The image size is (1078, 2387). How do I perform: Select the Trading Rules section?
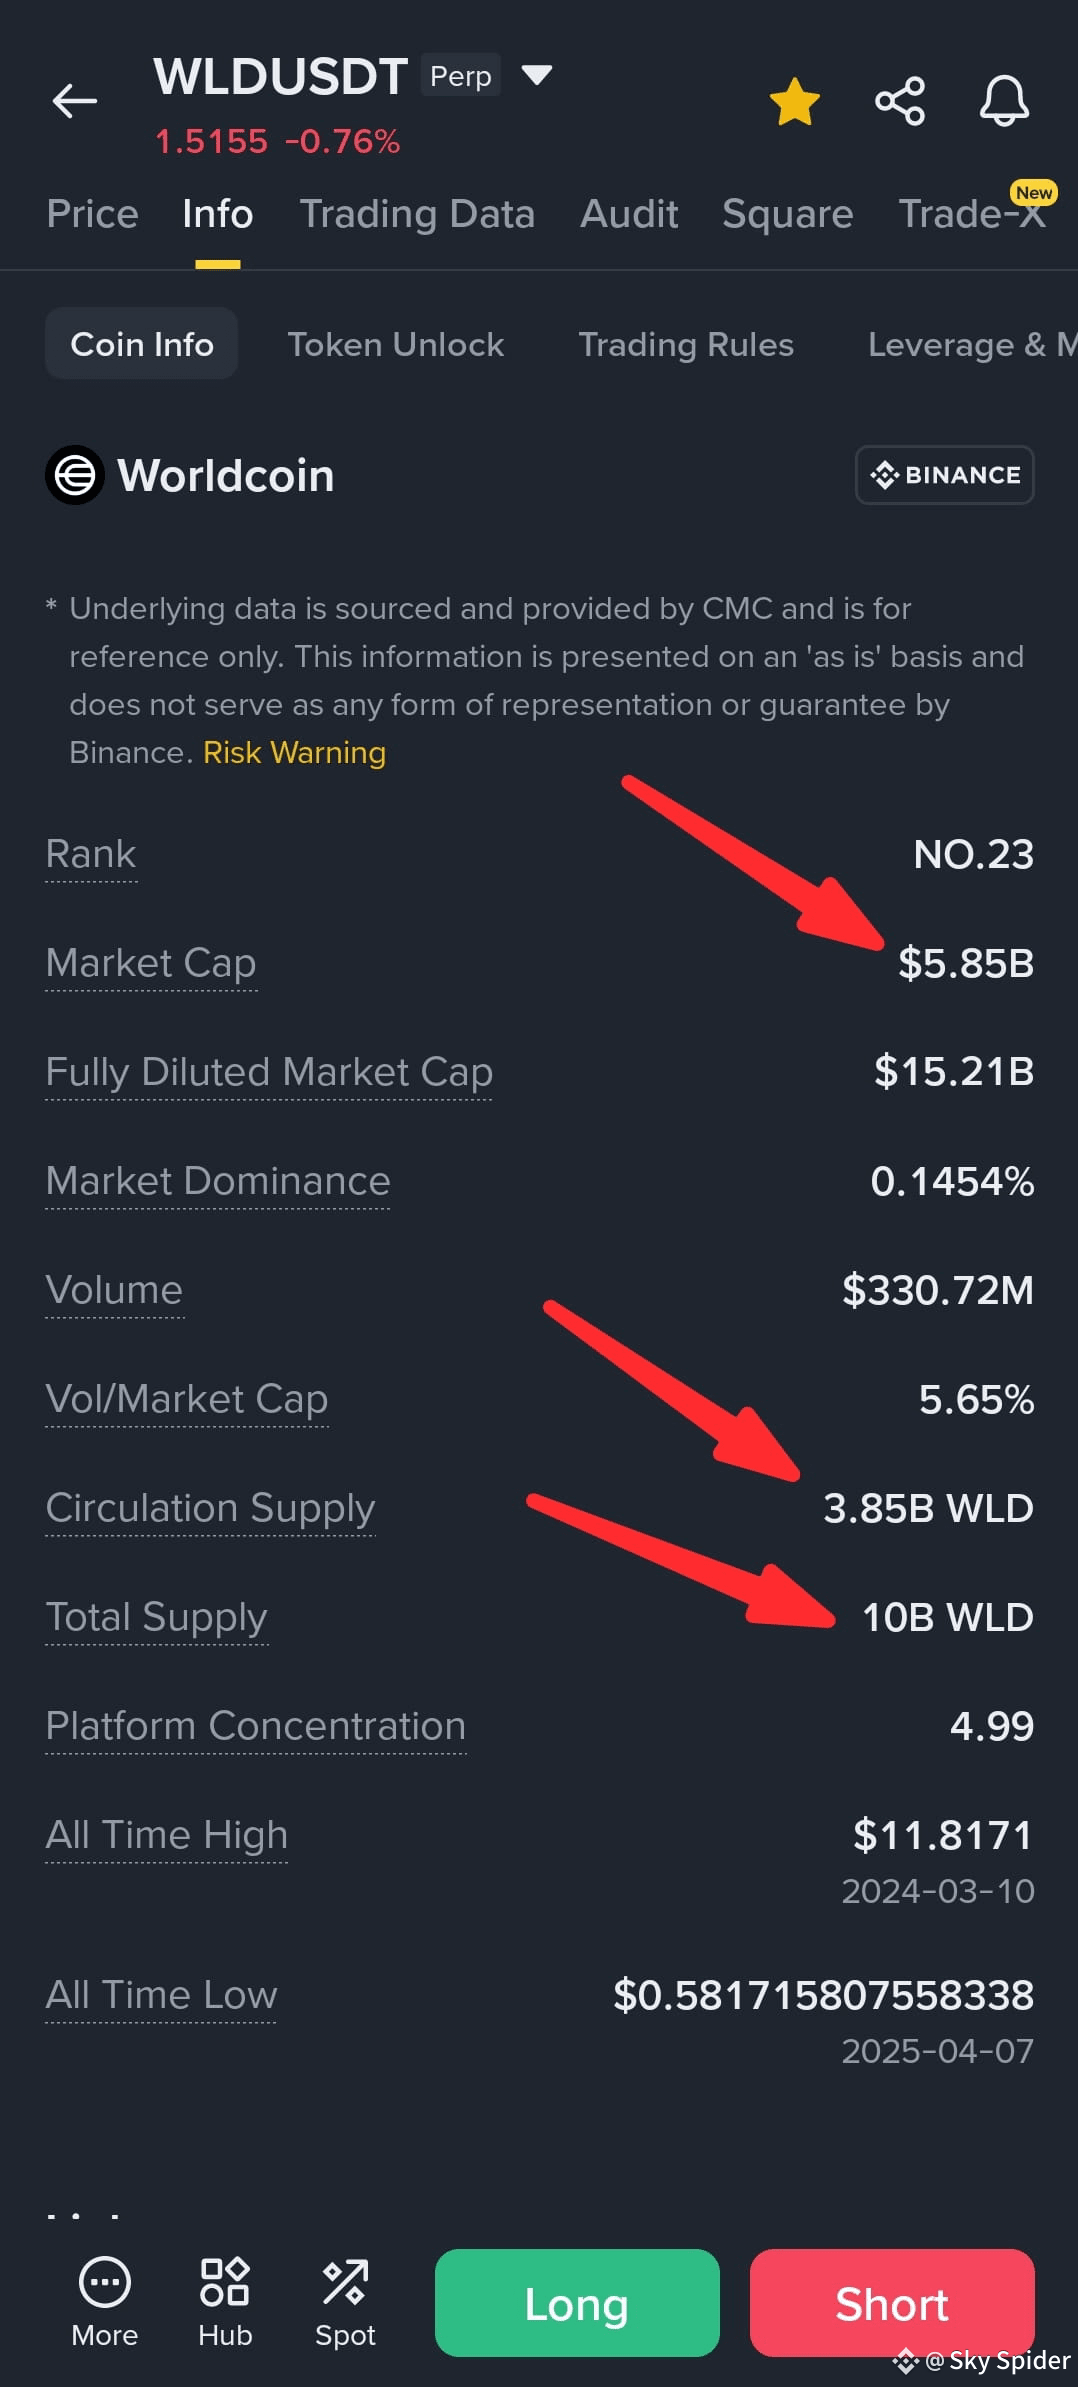[x=686, y=344]
